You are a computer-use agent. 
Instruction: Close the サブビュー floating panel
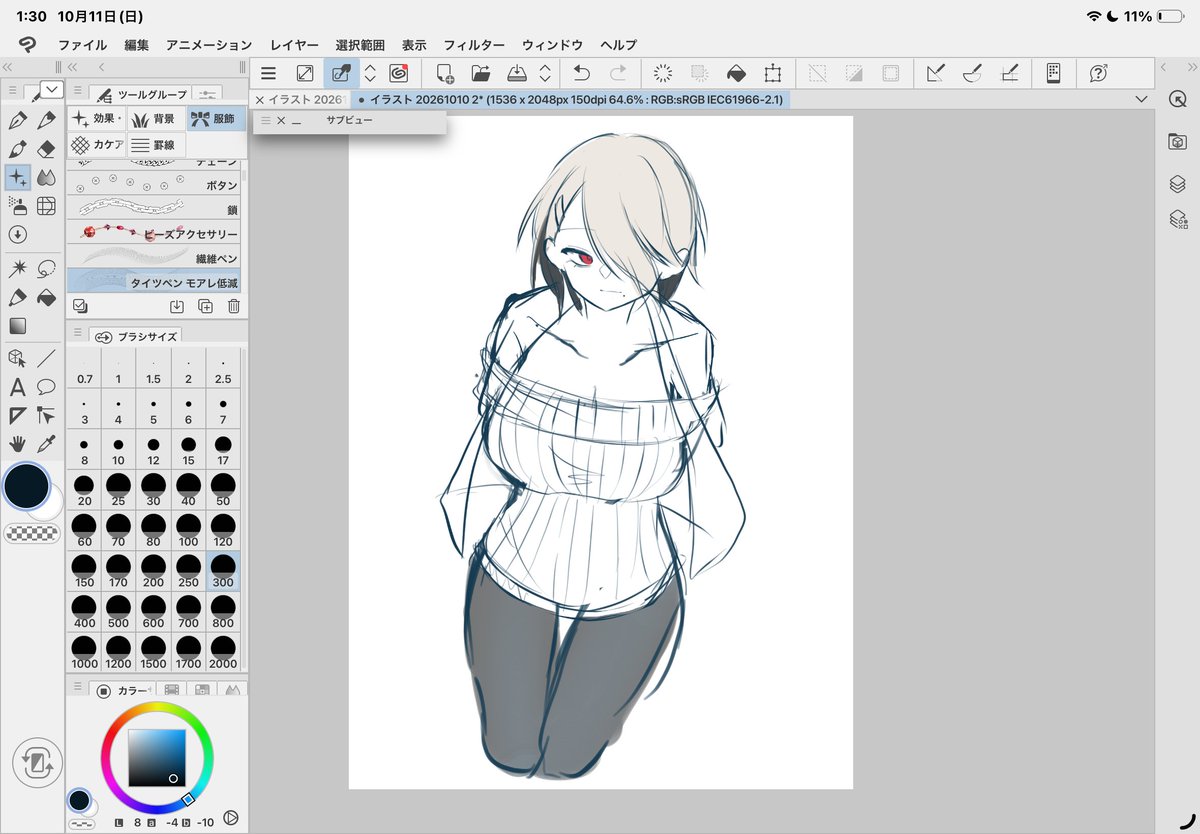[281, 120]
